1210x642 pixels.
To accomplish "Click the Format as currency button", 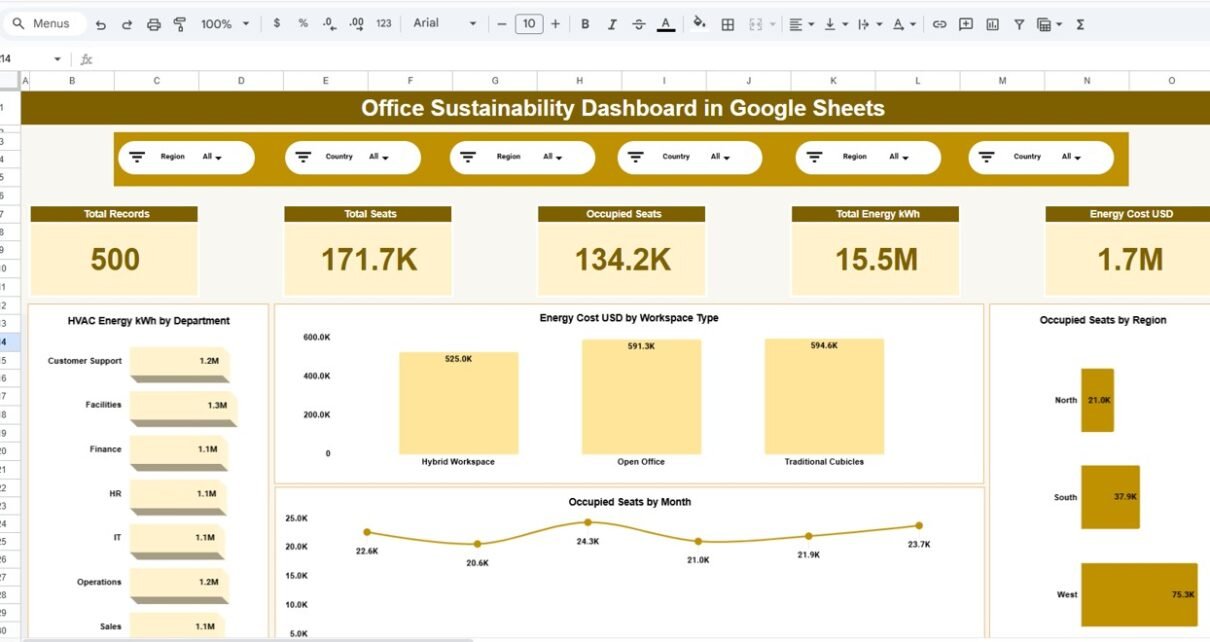I will [x=277, y=24].
